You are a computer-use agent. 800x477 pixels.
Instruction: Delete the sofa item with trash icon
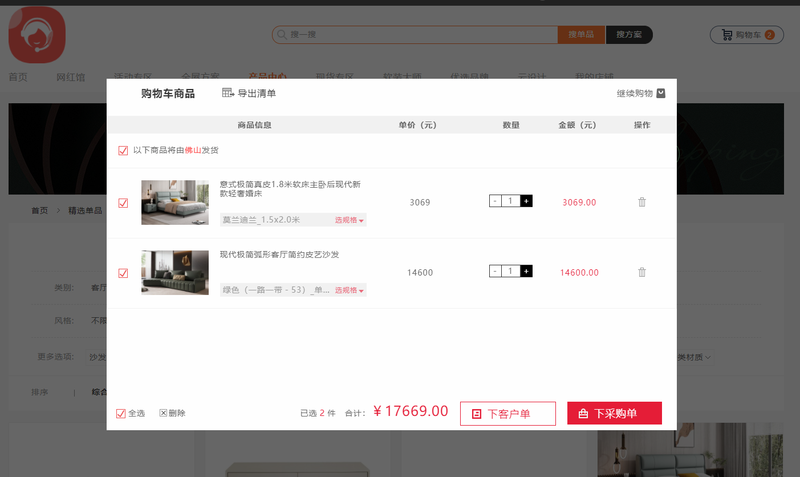(642, 272)
